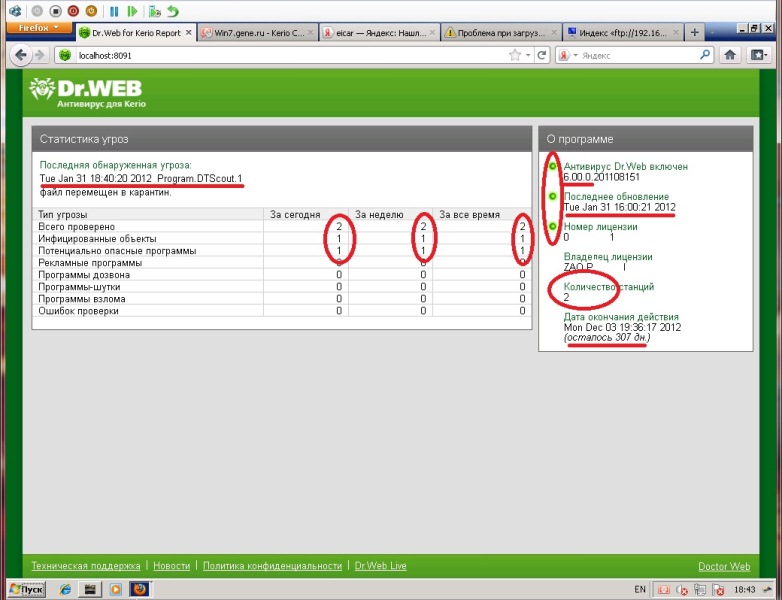782x600 pixels.
Task: Open the Пуск start menu button
Action: click(x=27, y=590)
